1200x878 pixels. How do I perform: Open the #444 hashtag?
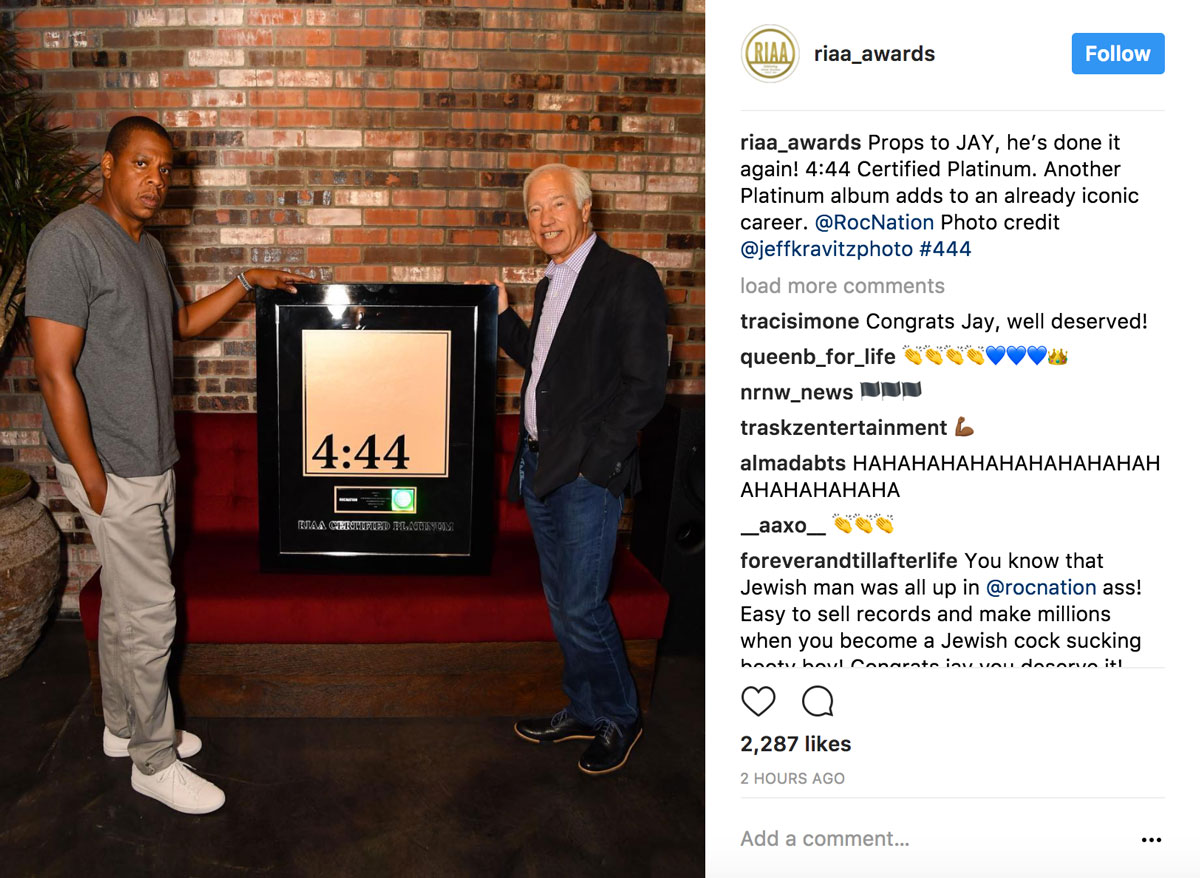(945, 249)
